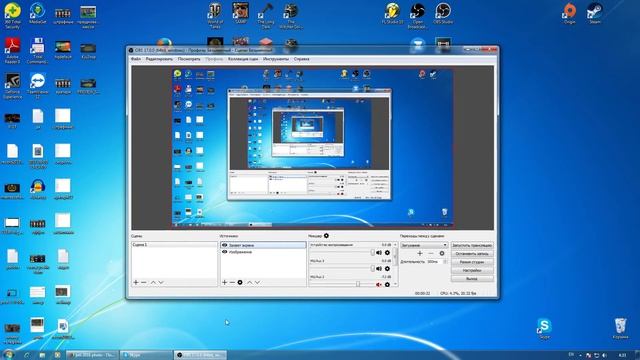
Task: Remove the selected scene with the Scenes minus icon
Action: [x=144, y=282]
